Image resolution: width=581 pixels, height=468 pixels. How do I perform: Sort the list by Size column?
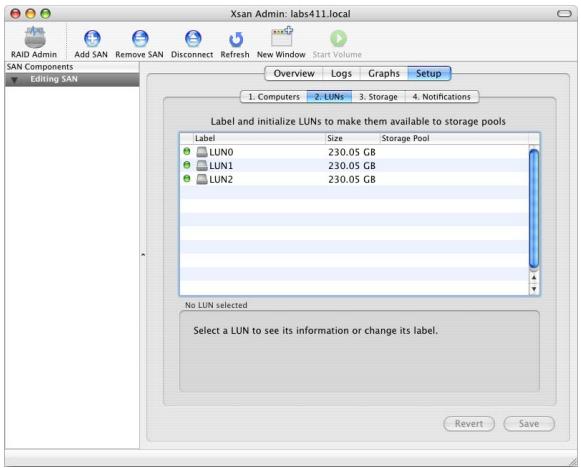click(x=352, y=138)
